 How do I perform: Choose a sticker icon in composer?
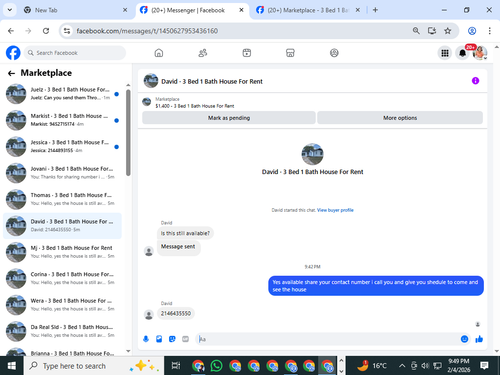[x=172, y=339]
